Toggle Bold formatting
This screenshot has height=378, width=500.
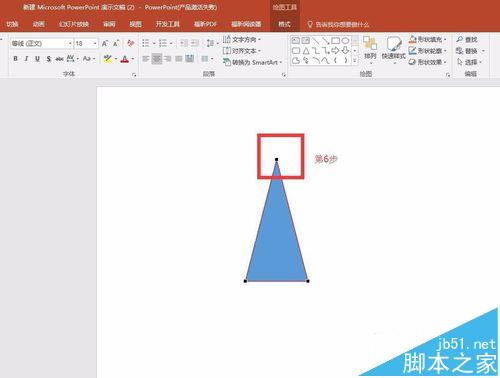tap(15, 59)
